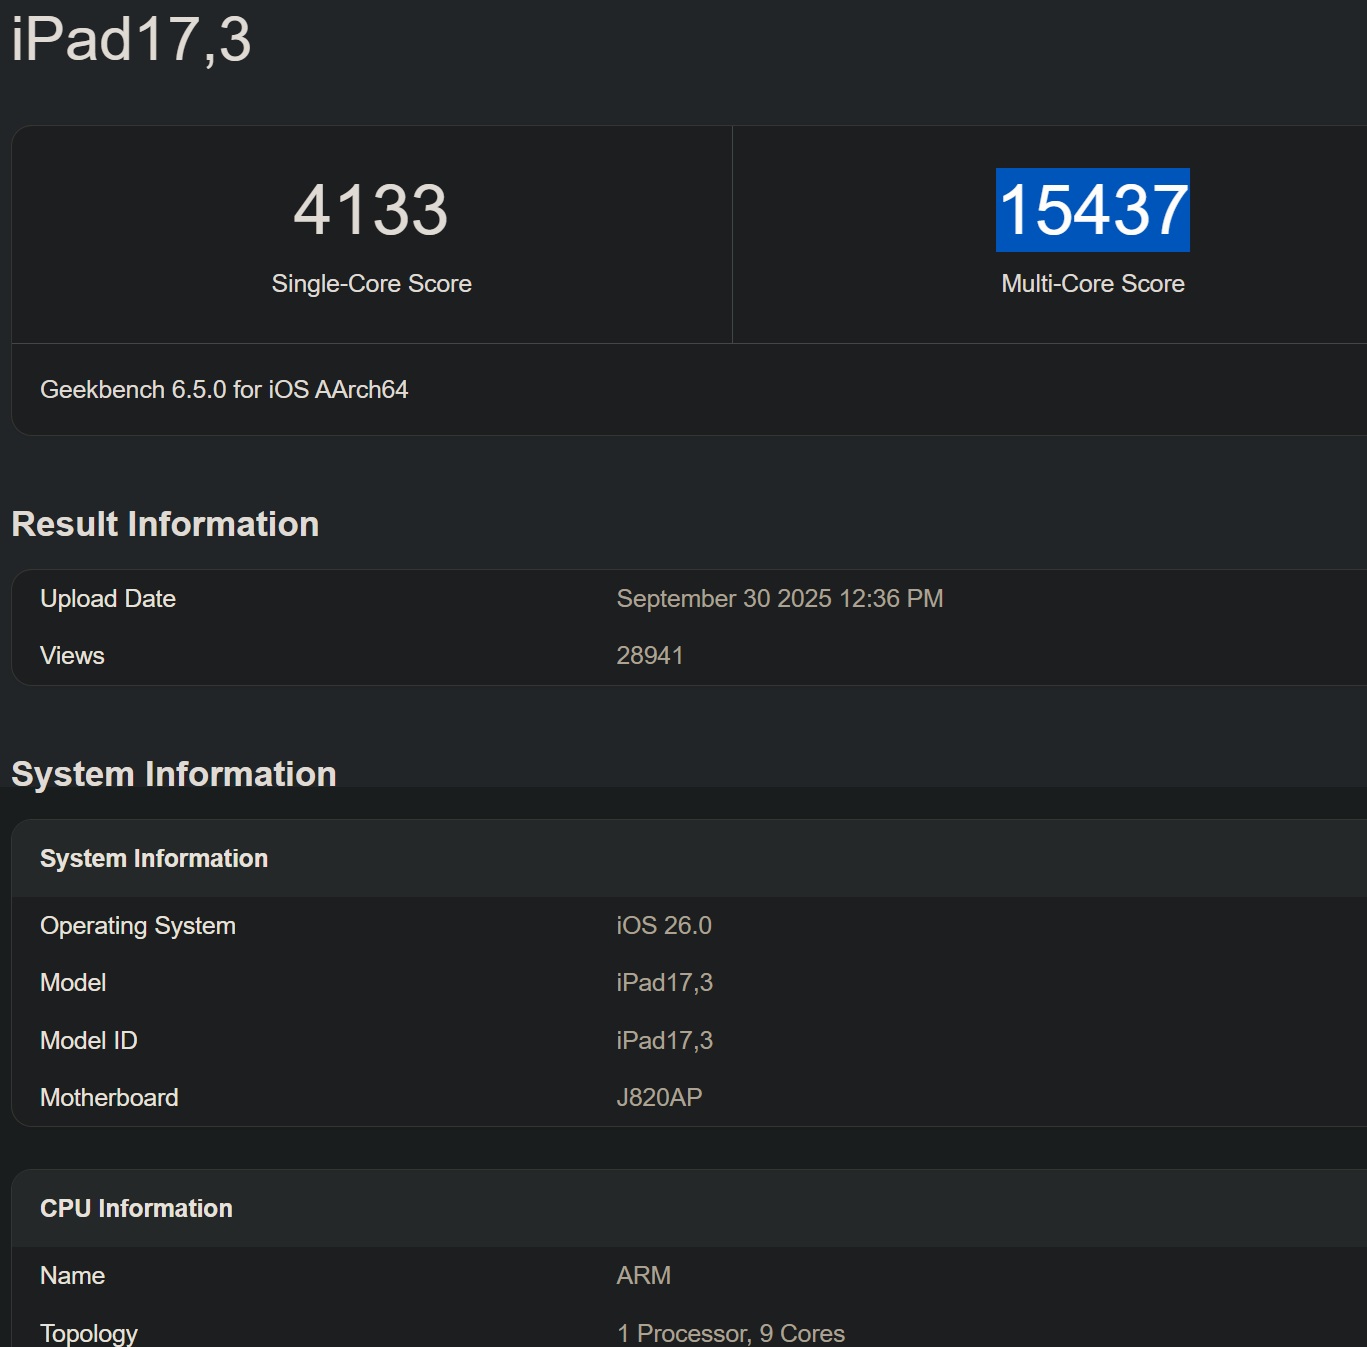1367x1347 pixels.
Task: Click the Topology row
Action: coord(88,1332)
